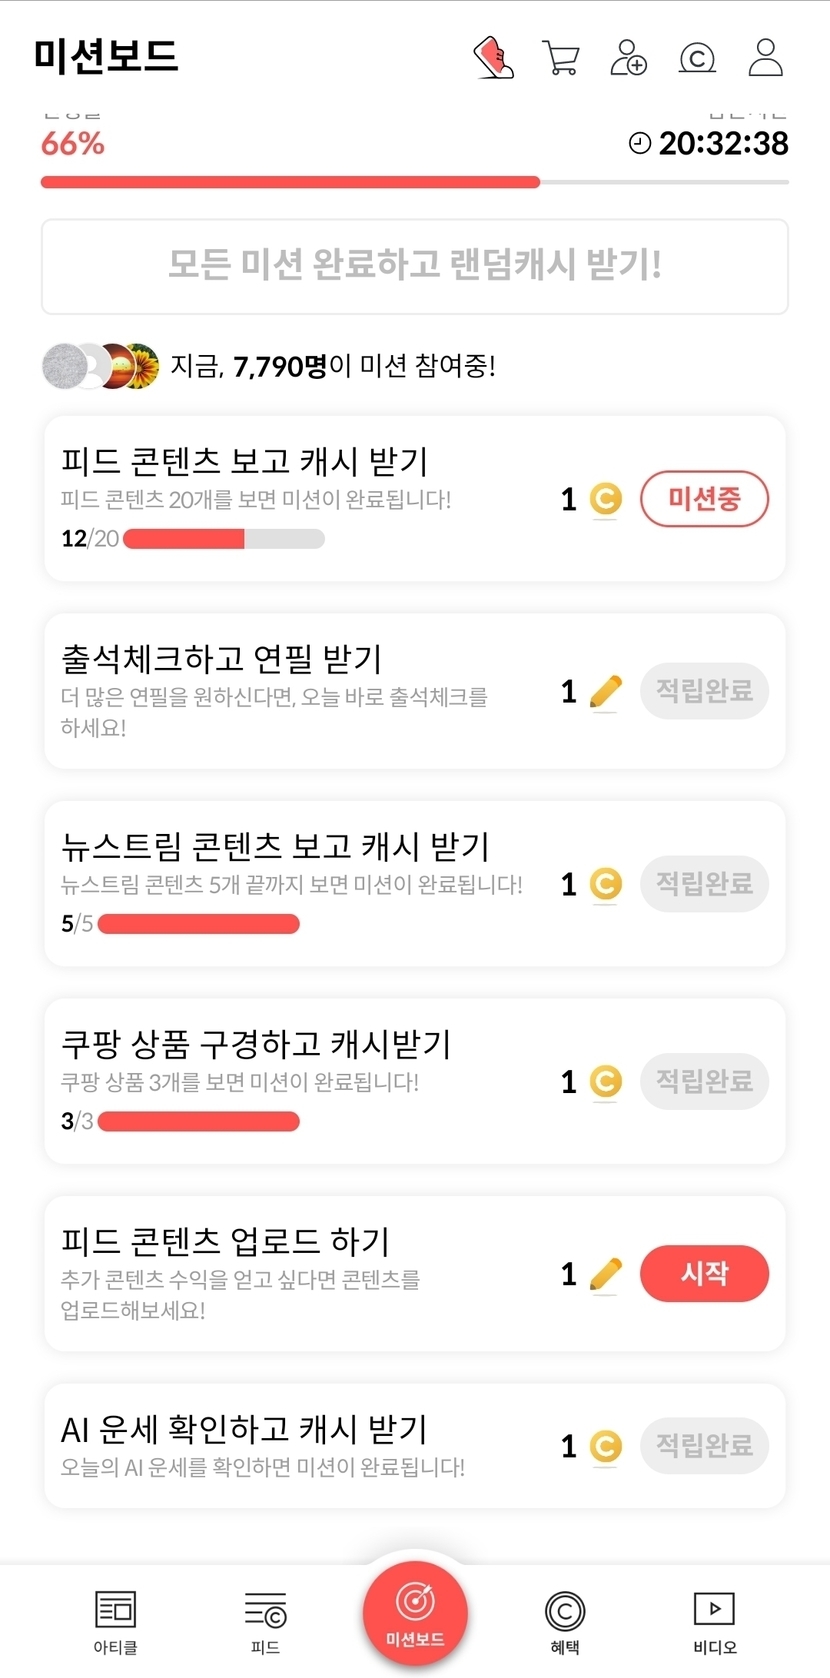
Task: Open the user profile icon
Action: (x=765, y=57)
